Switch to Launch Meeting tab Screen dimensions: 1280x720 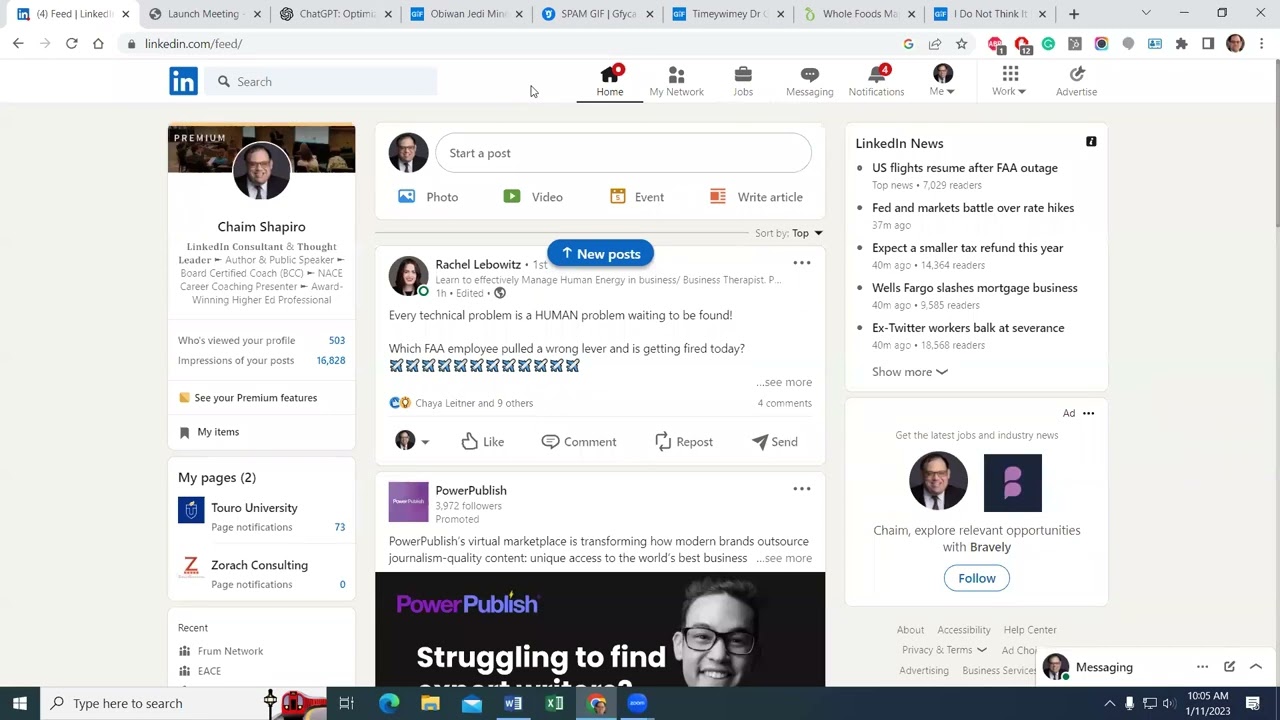[205, 14]
